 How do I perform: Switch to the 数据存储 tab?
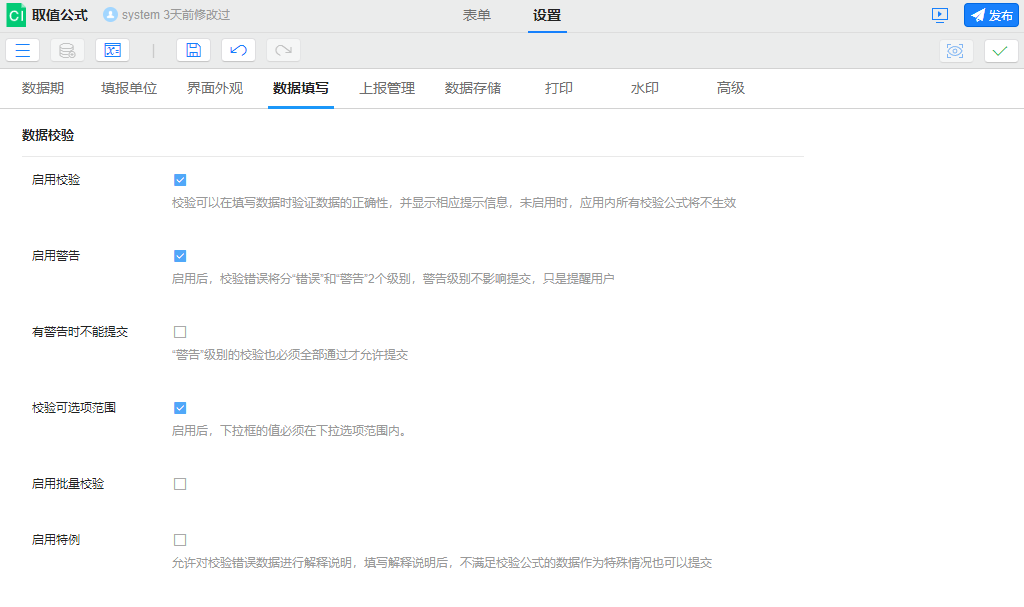click(x=471, y=88)
